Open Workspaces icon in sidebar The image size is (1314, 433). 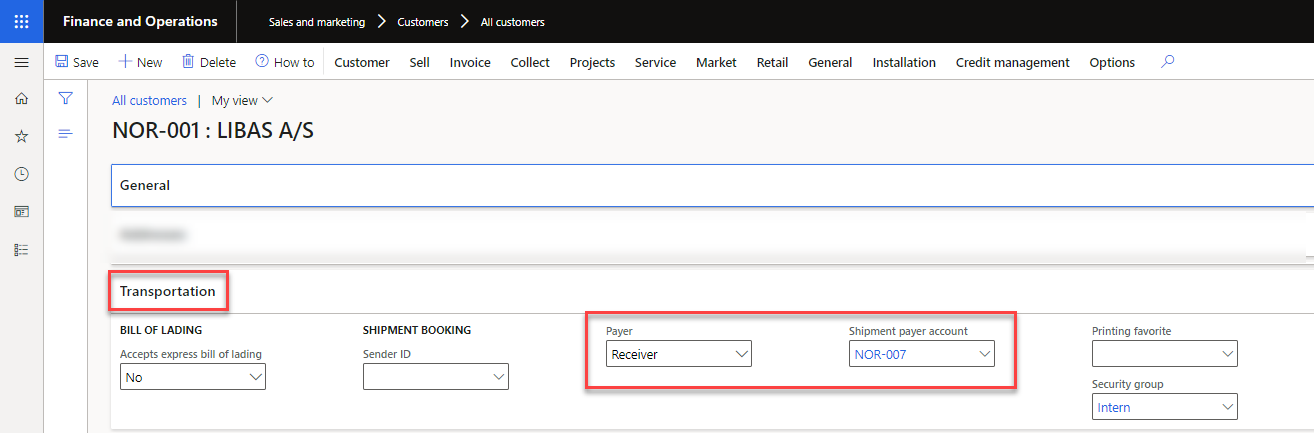21,212
